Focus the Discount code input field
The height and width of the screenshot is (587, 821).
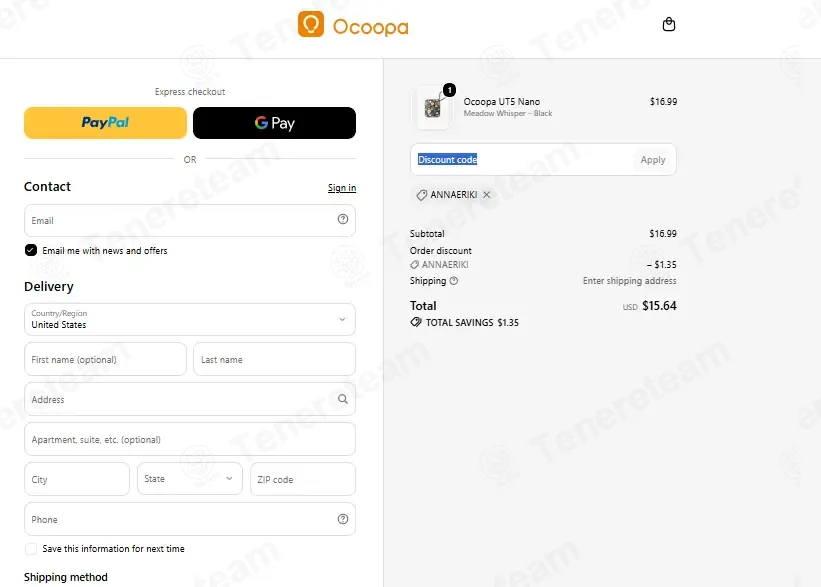[523, 160]
